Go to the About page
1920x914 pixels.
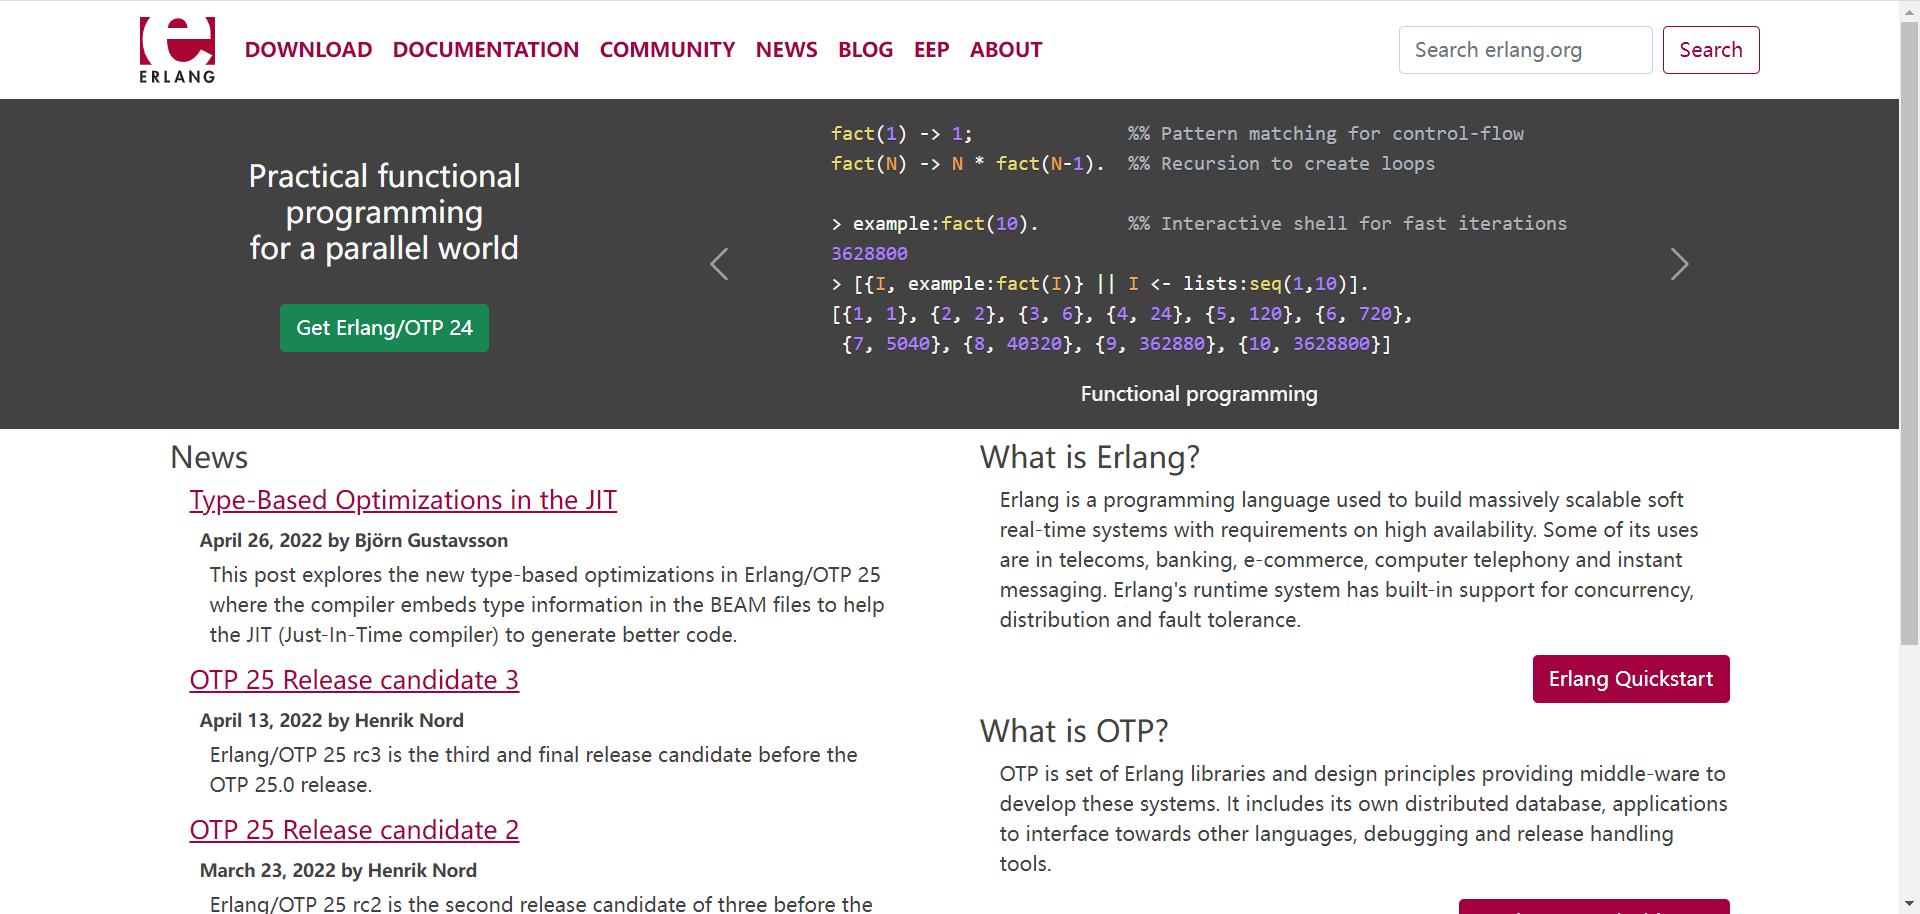coord(1005,50)
